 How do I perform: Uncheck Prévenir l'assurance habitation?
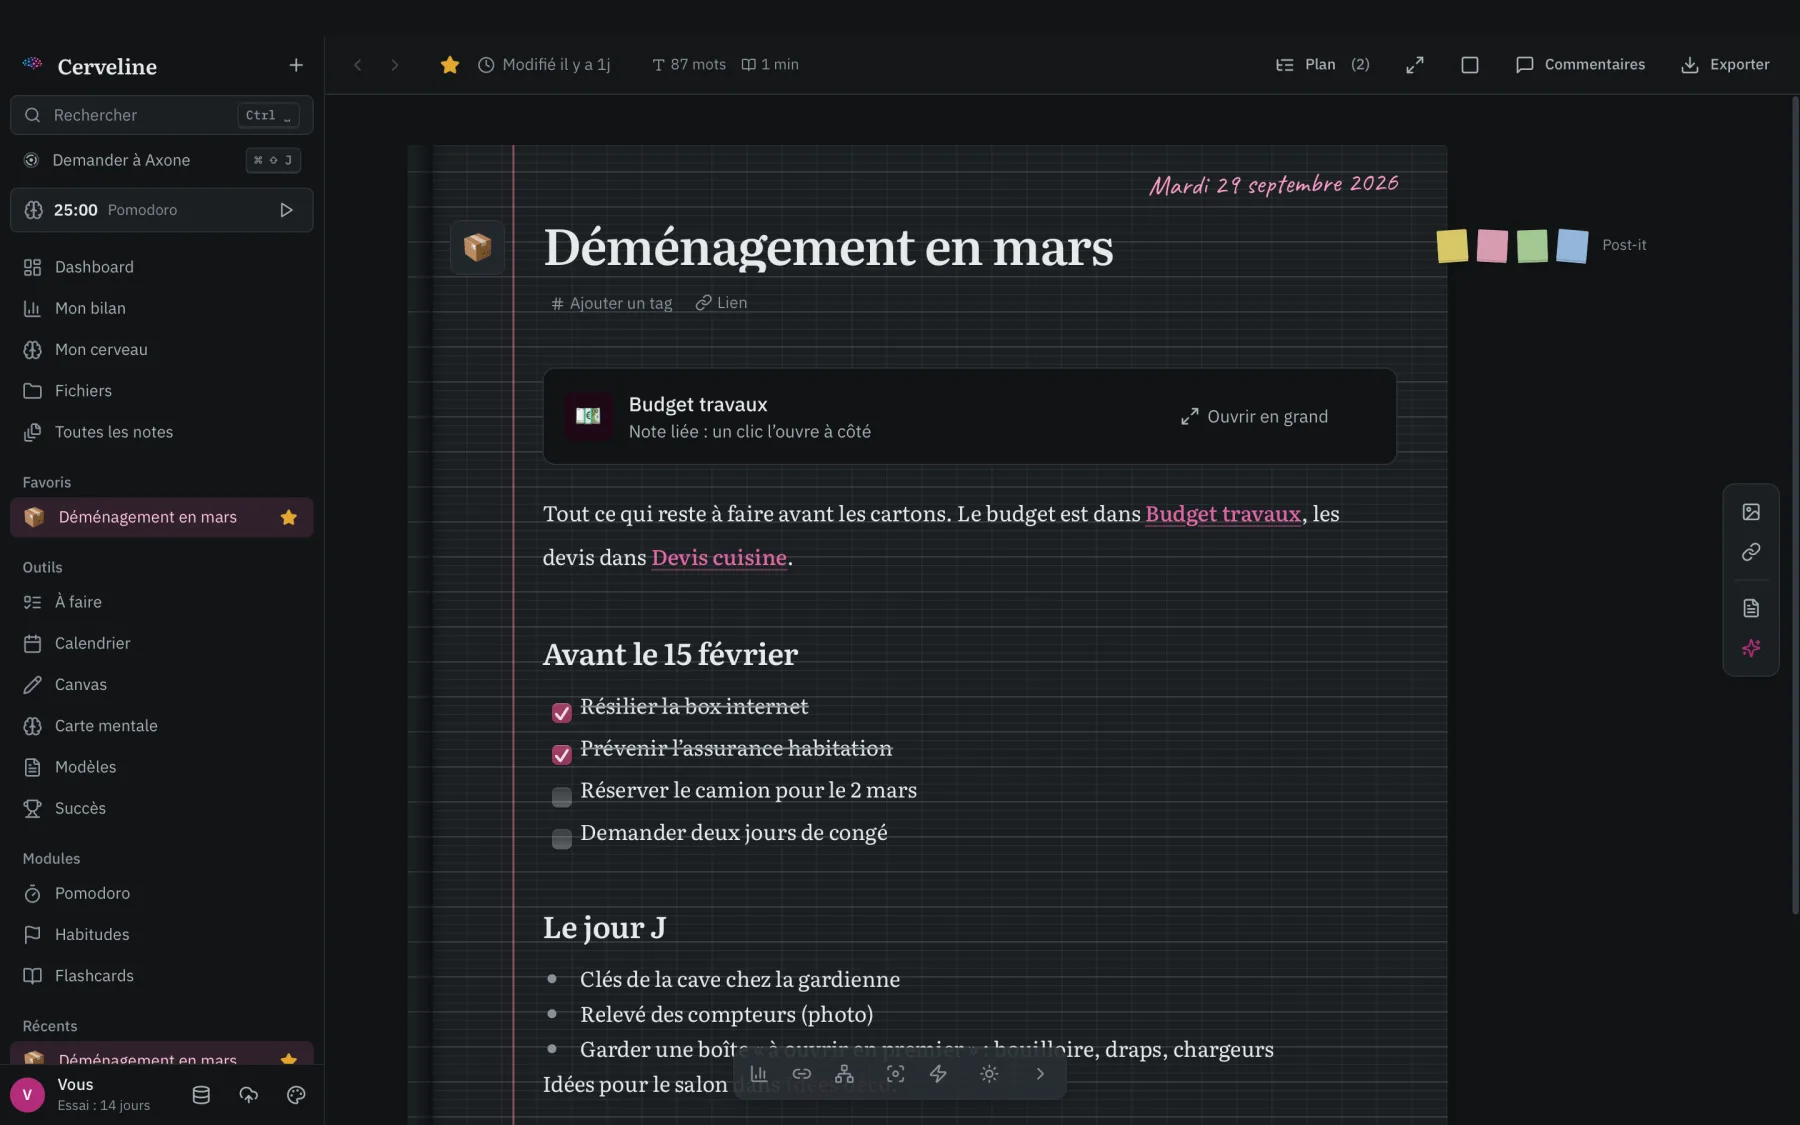(562, 754)
